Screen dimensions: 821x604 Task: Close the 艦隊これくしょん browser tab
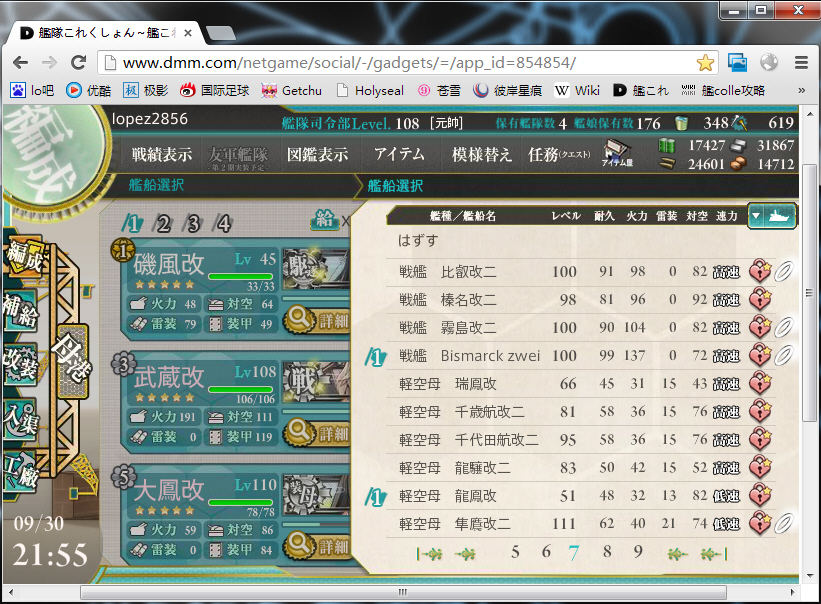pos(188,33)
